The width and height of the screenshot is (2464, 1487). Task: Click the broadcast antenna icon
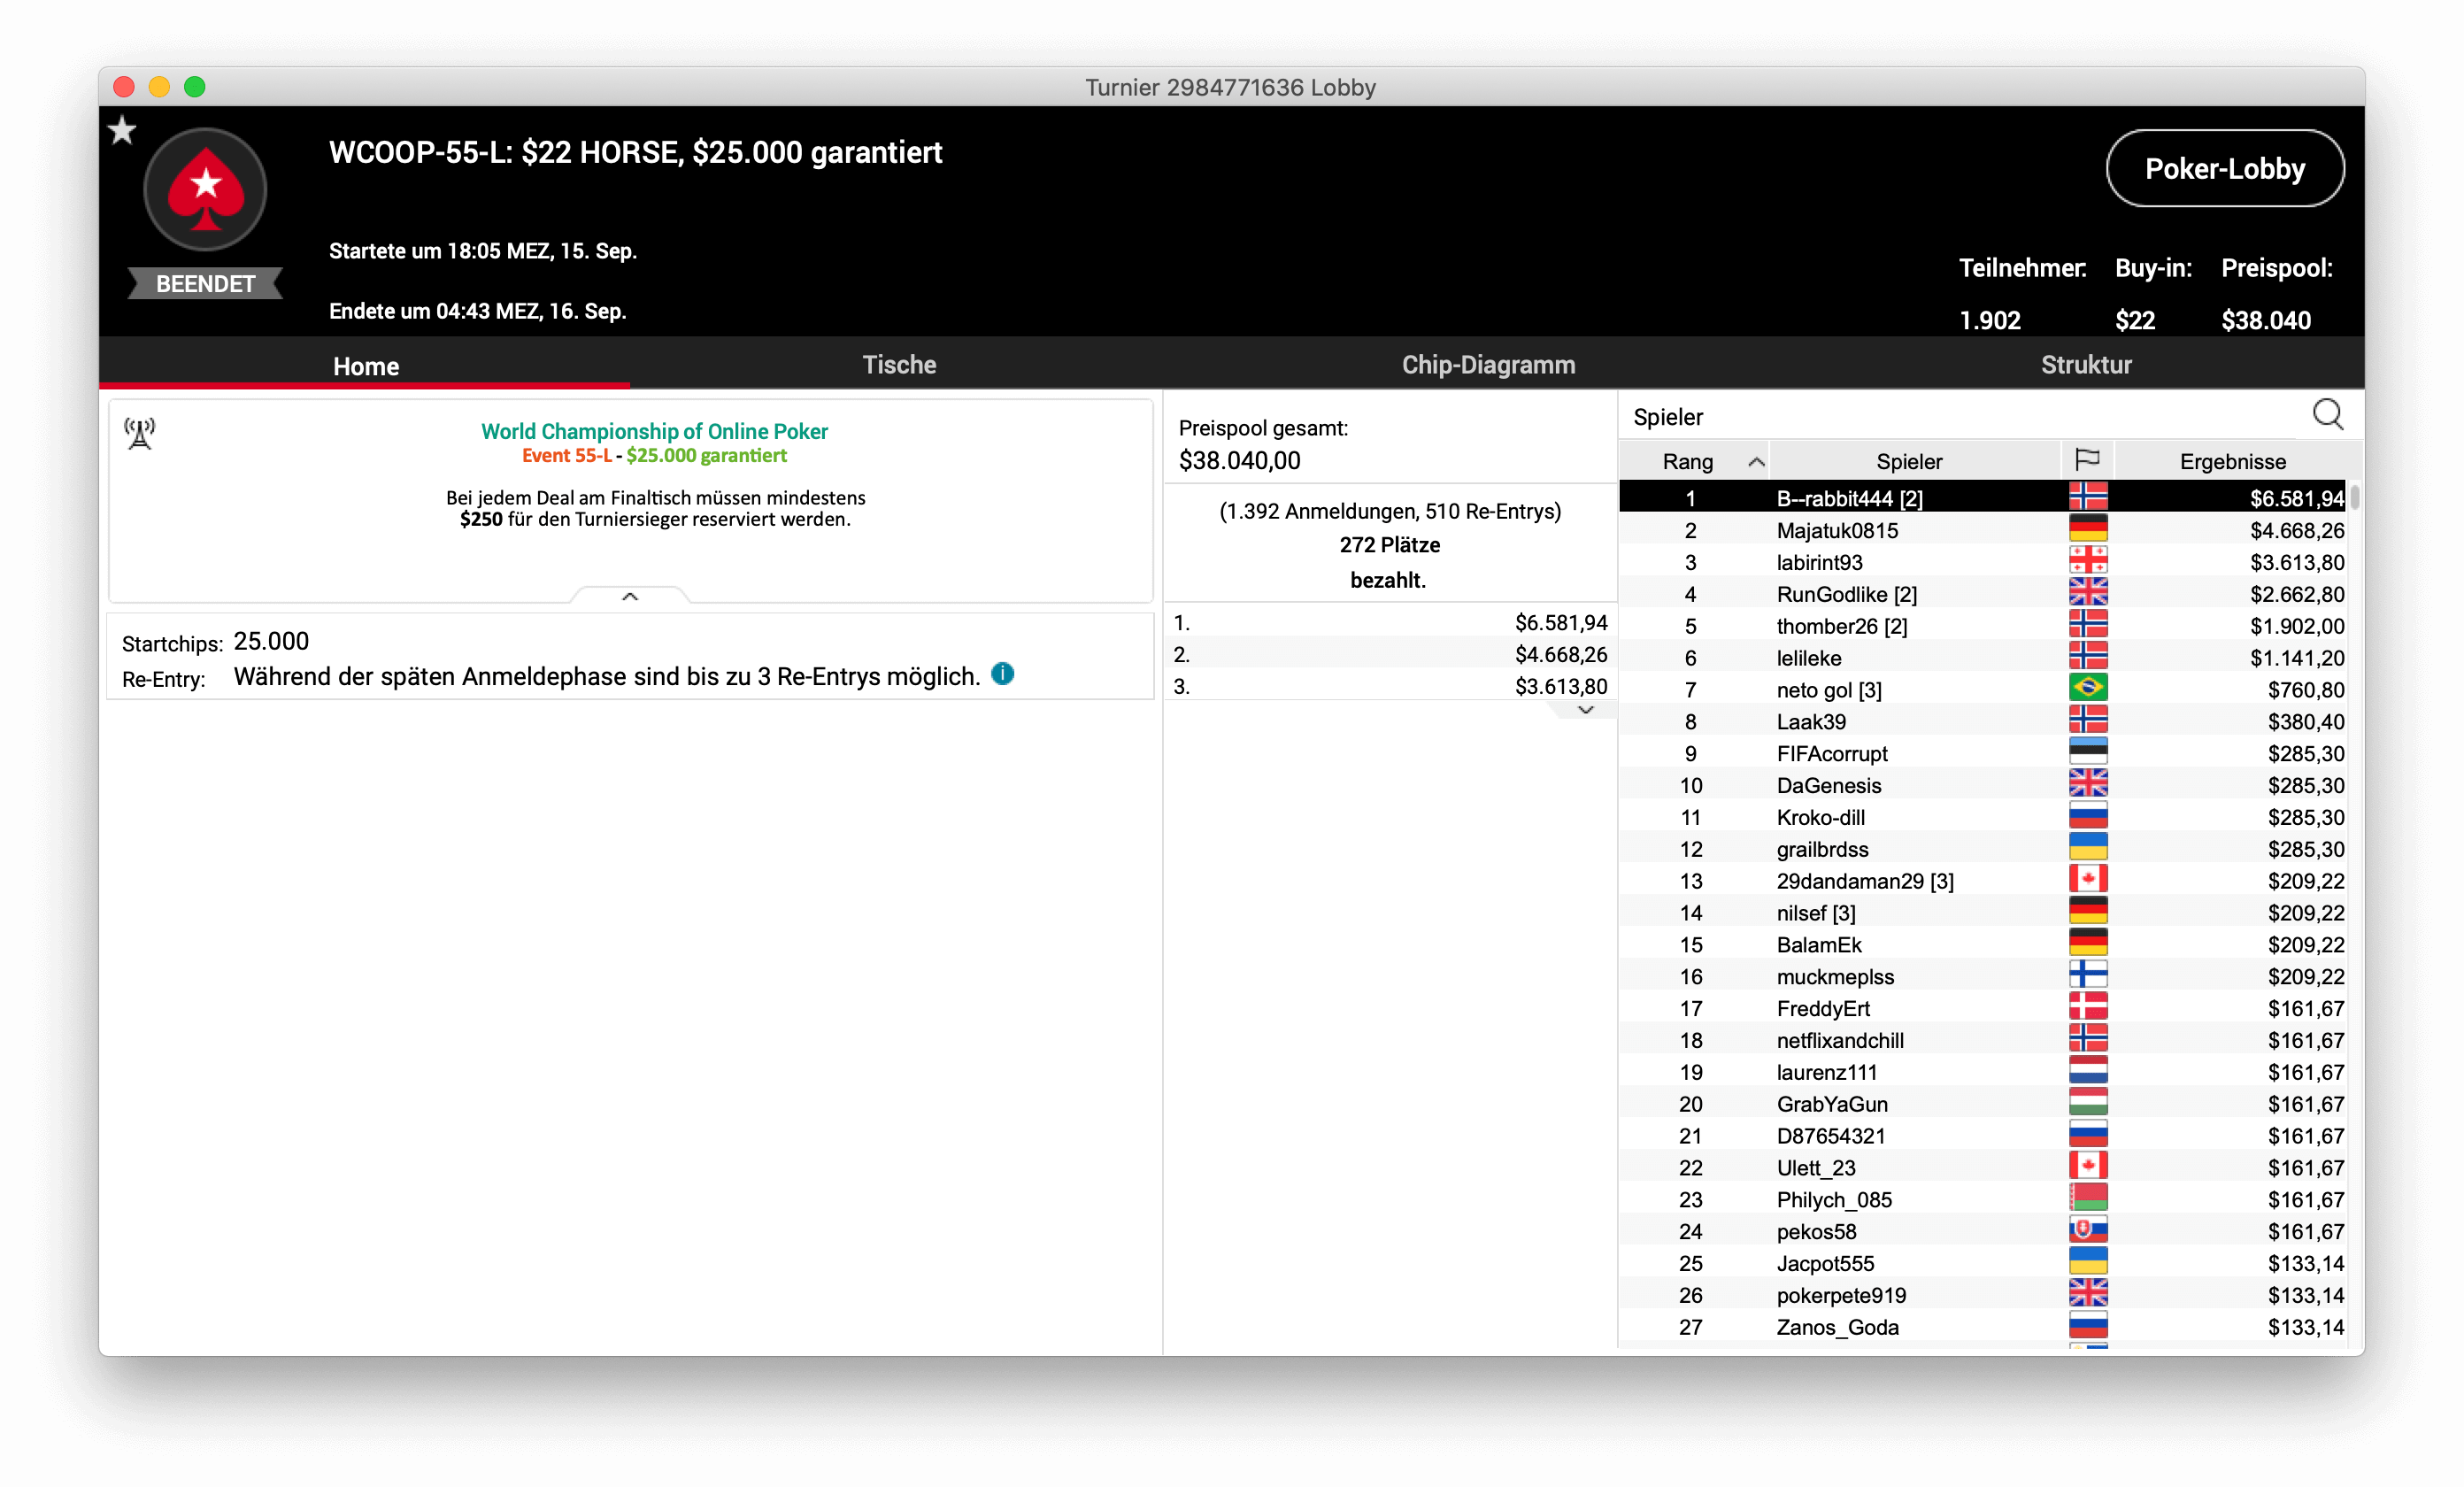point(140,433)
